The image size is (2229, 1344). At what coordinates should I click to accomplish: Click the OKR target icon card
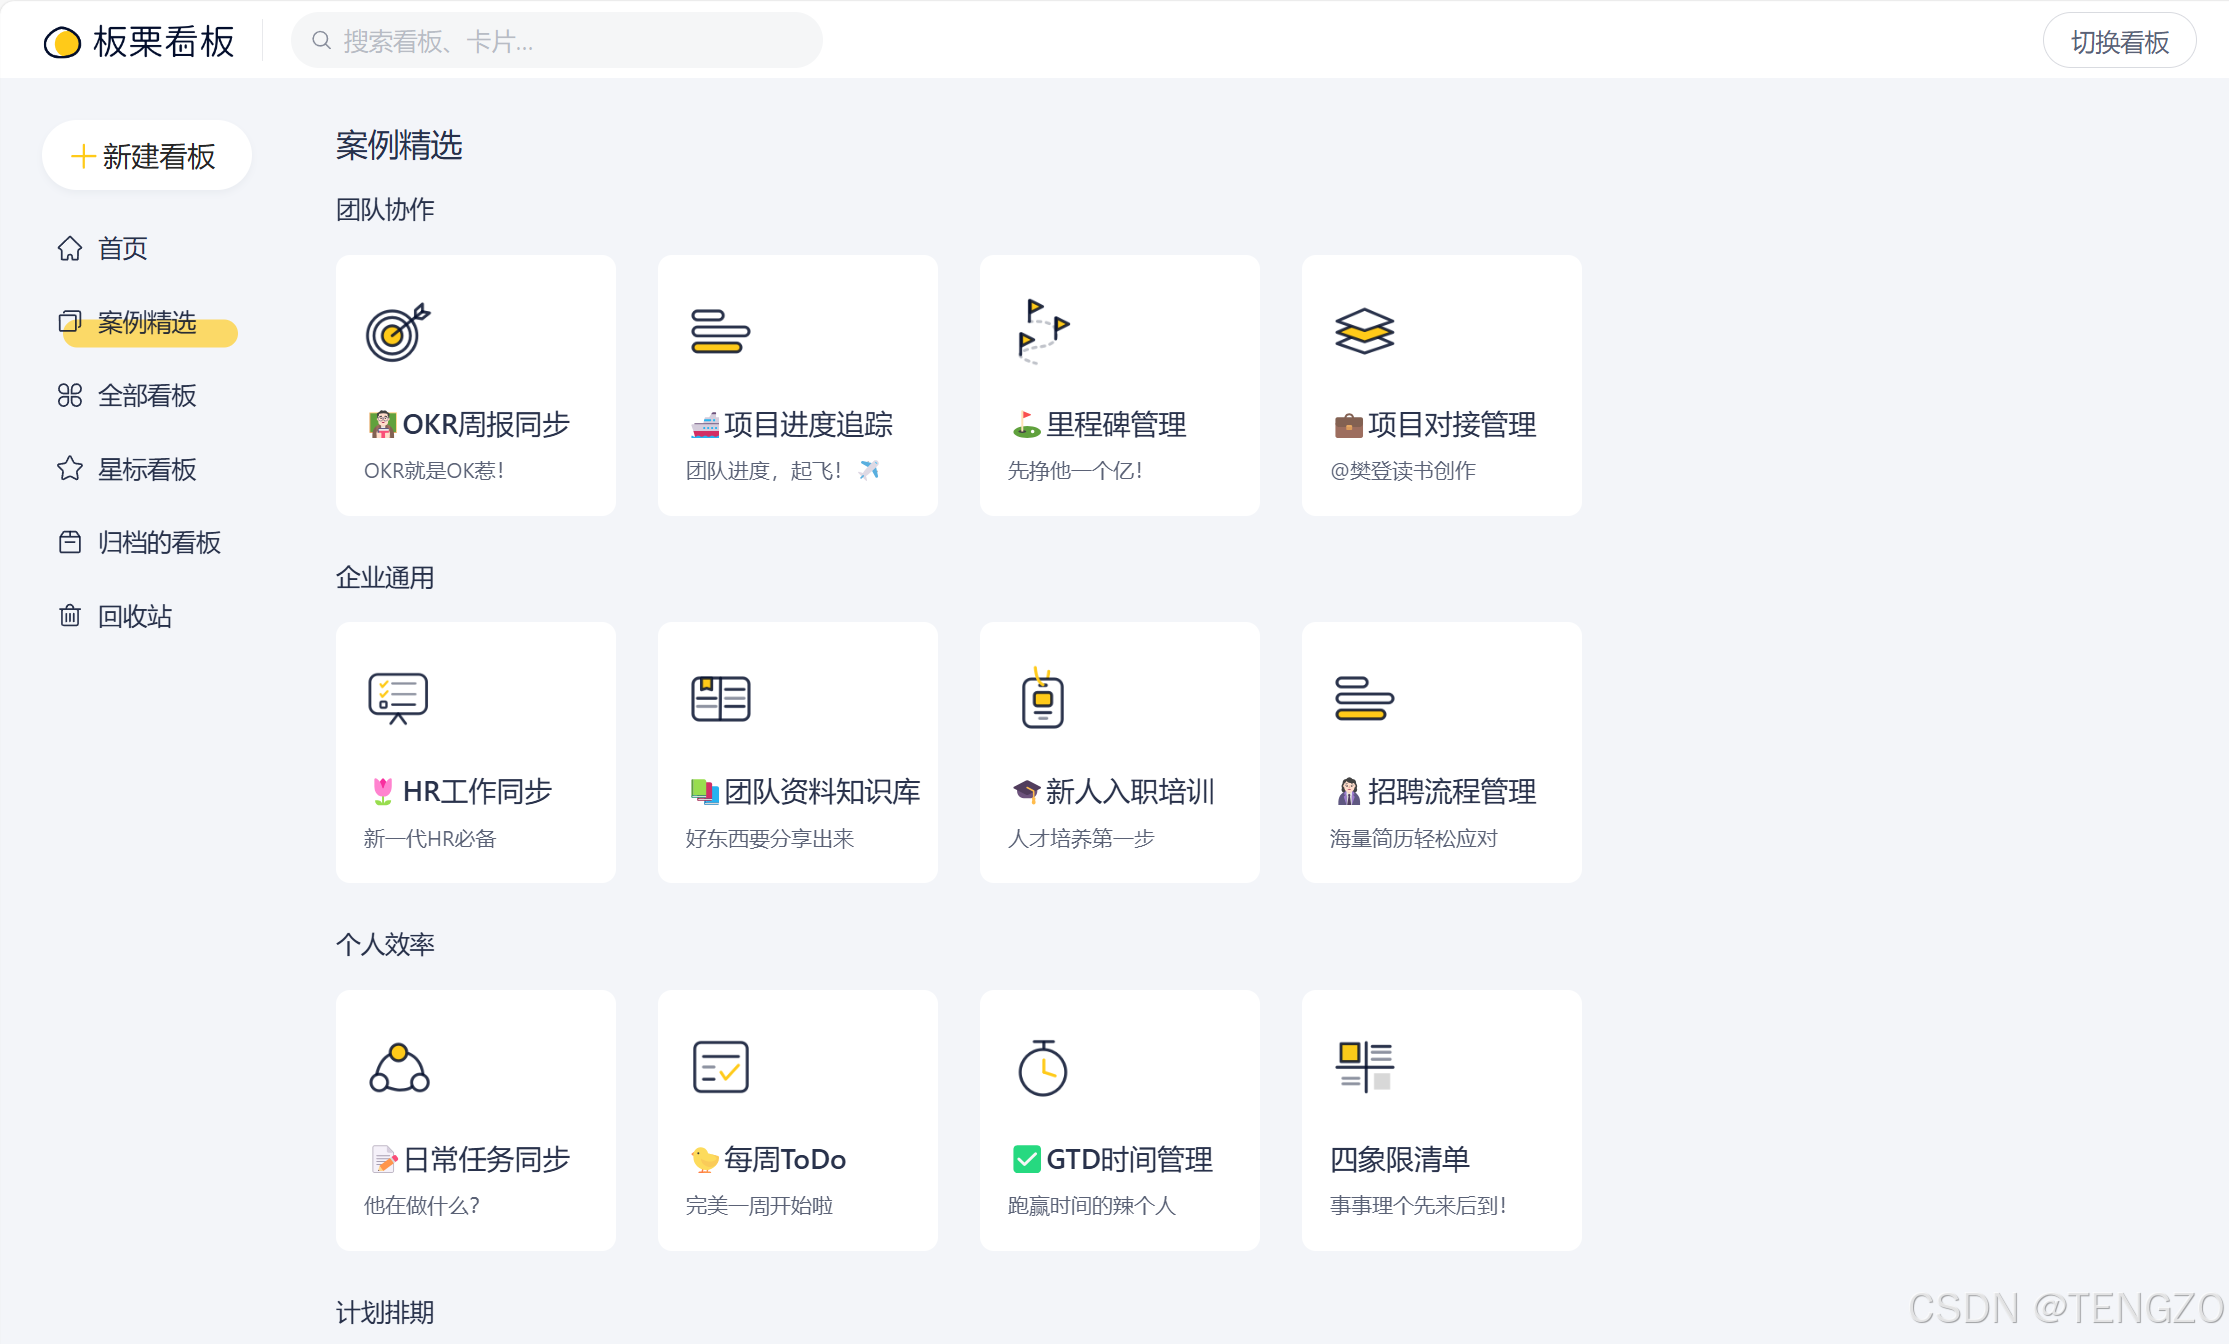(397, 332)
